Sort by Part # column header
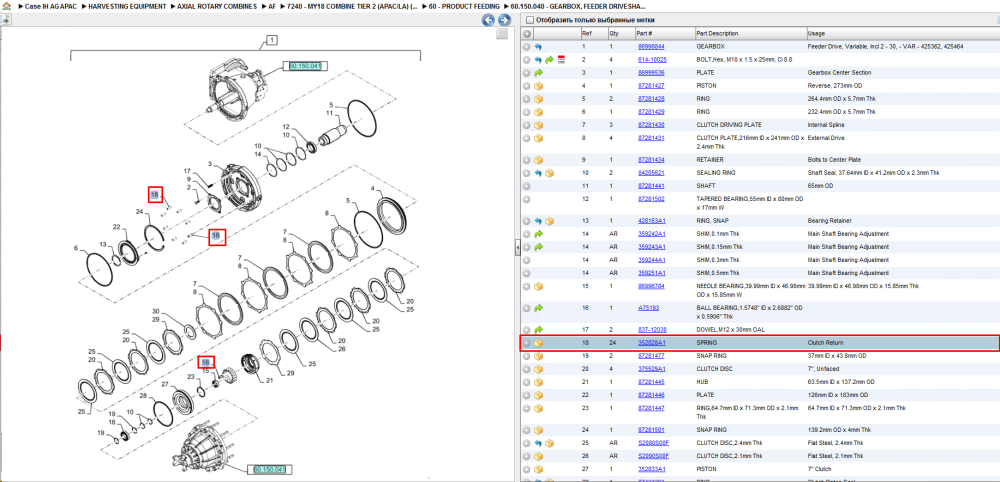Image resolution: width=1000 pixels, height=482 pixels. coord(665,34)
